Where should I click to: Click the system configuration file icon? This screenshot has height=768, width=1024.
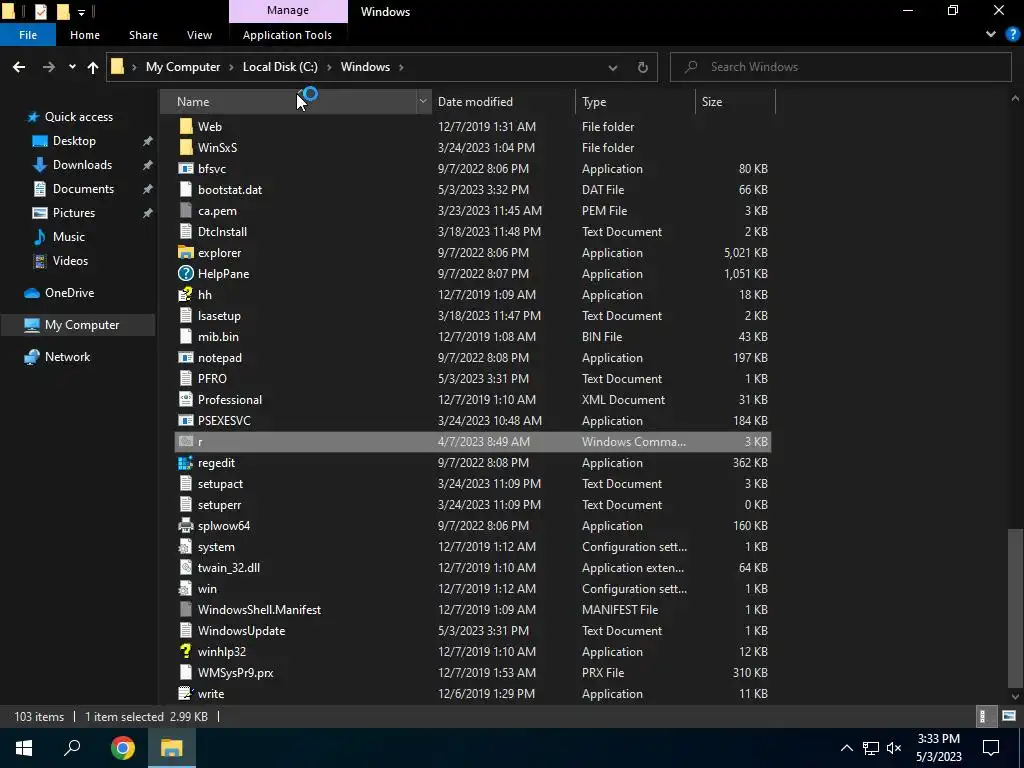185,547
